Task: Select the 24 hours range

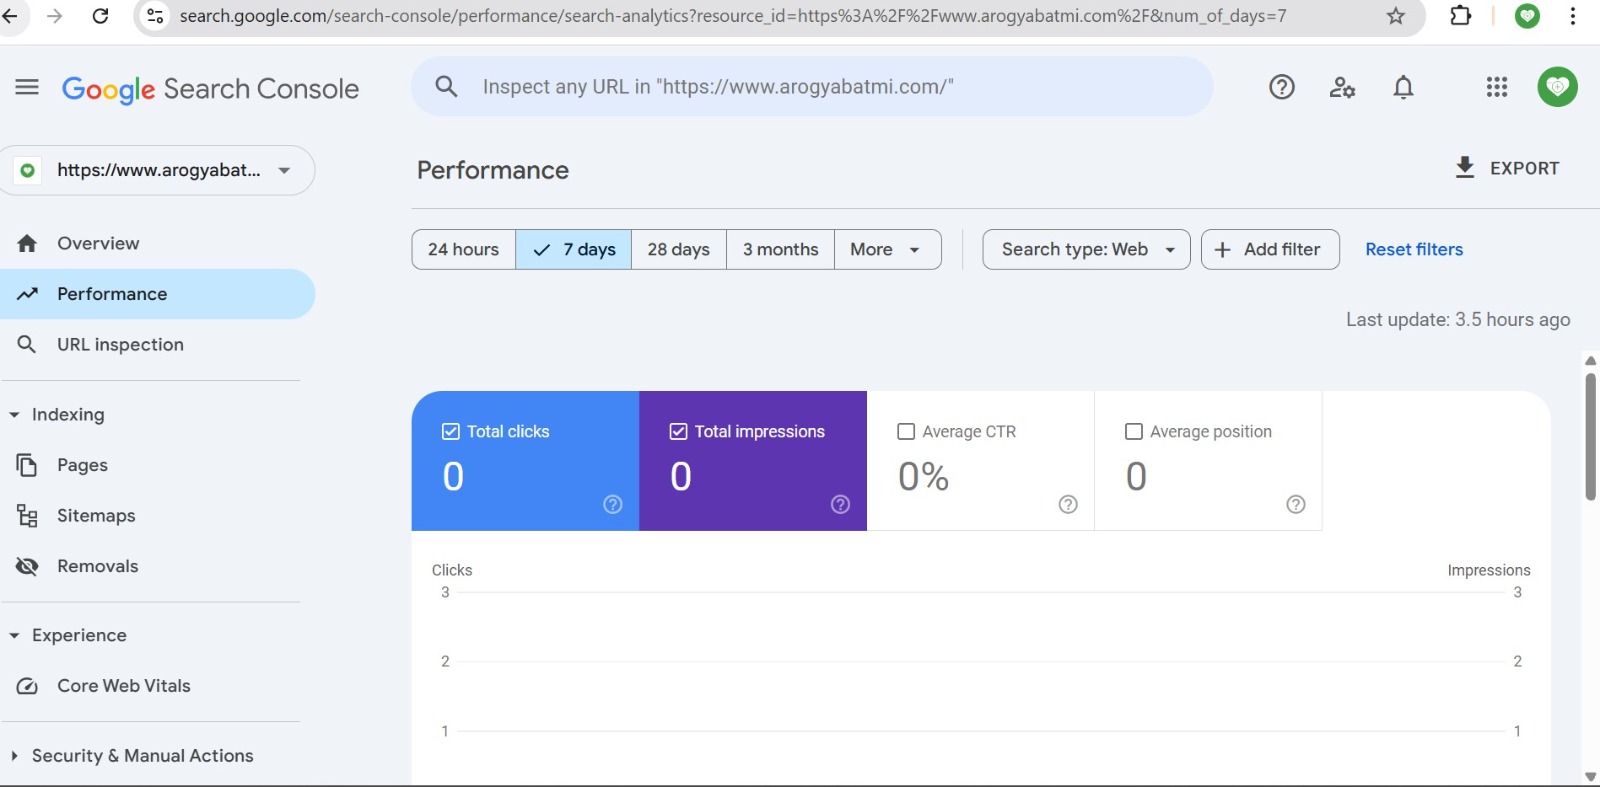Action: click(464, 249)
